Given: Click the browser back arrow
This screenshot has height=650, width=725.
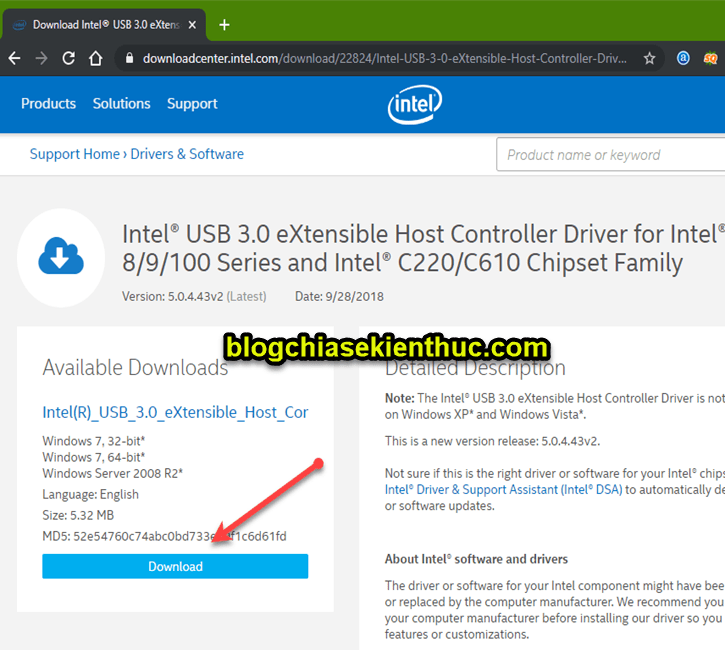Looking at the screenshot, I should 15,58.
